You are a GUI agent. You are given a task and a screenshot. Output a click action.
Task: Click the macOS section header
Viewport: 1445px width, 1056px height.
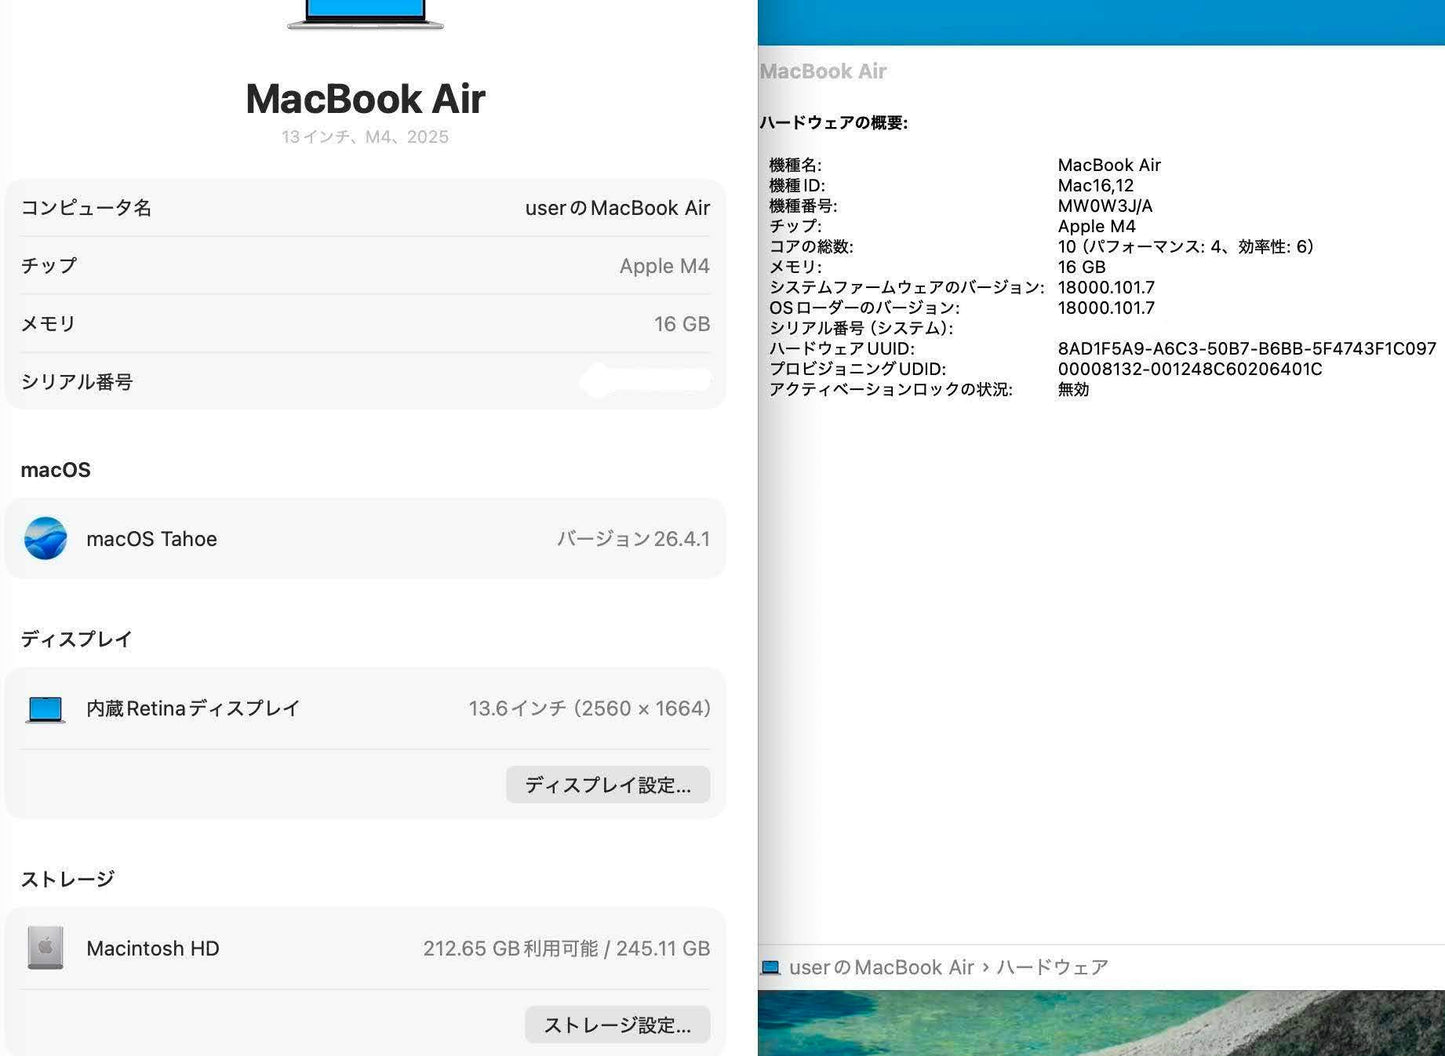pyautogui.click(x=56, y=470)
